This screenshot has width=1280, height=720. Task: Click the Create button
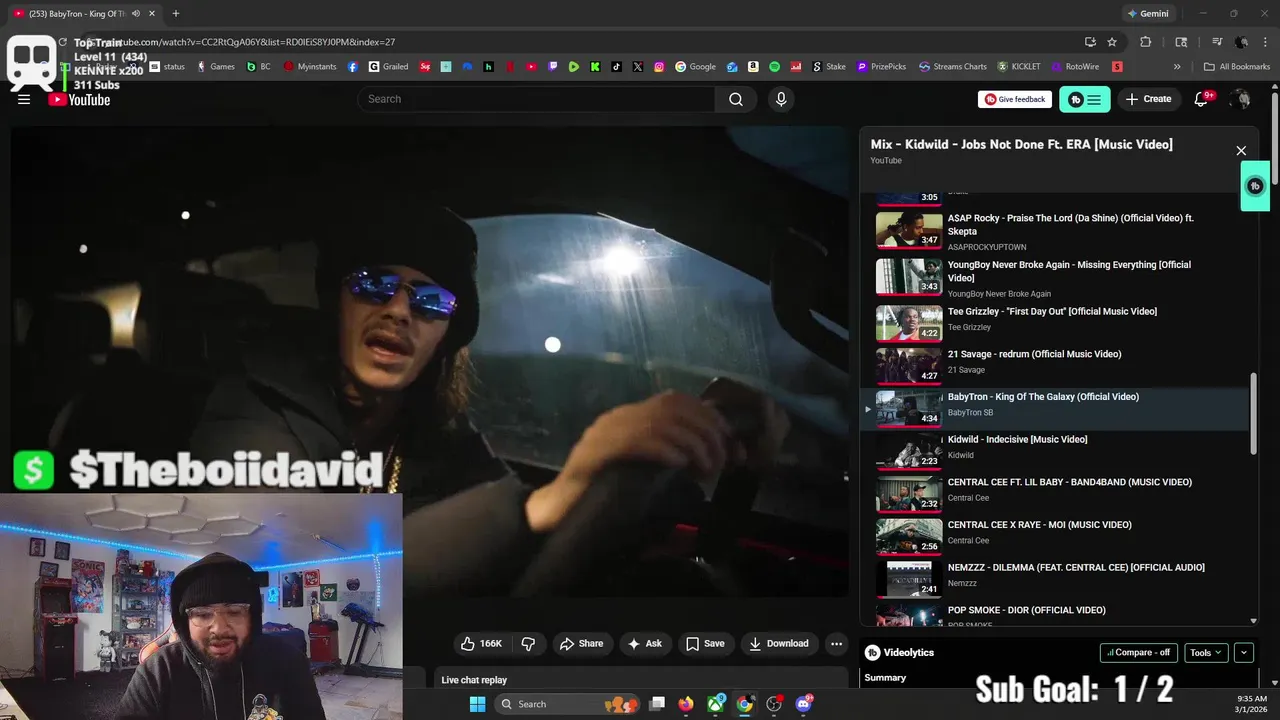[1148, 99]
